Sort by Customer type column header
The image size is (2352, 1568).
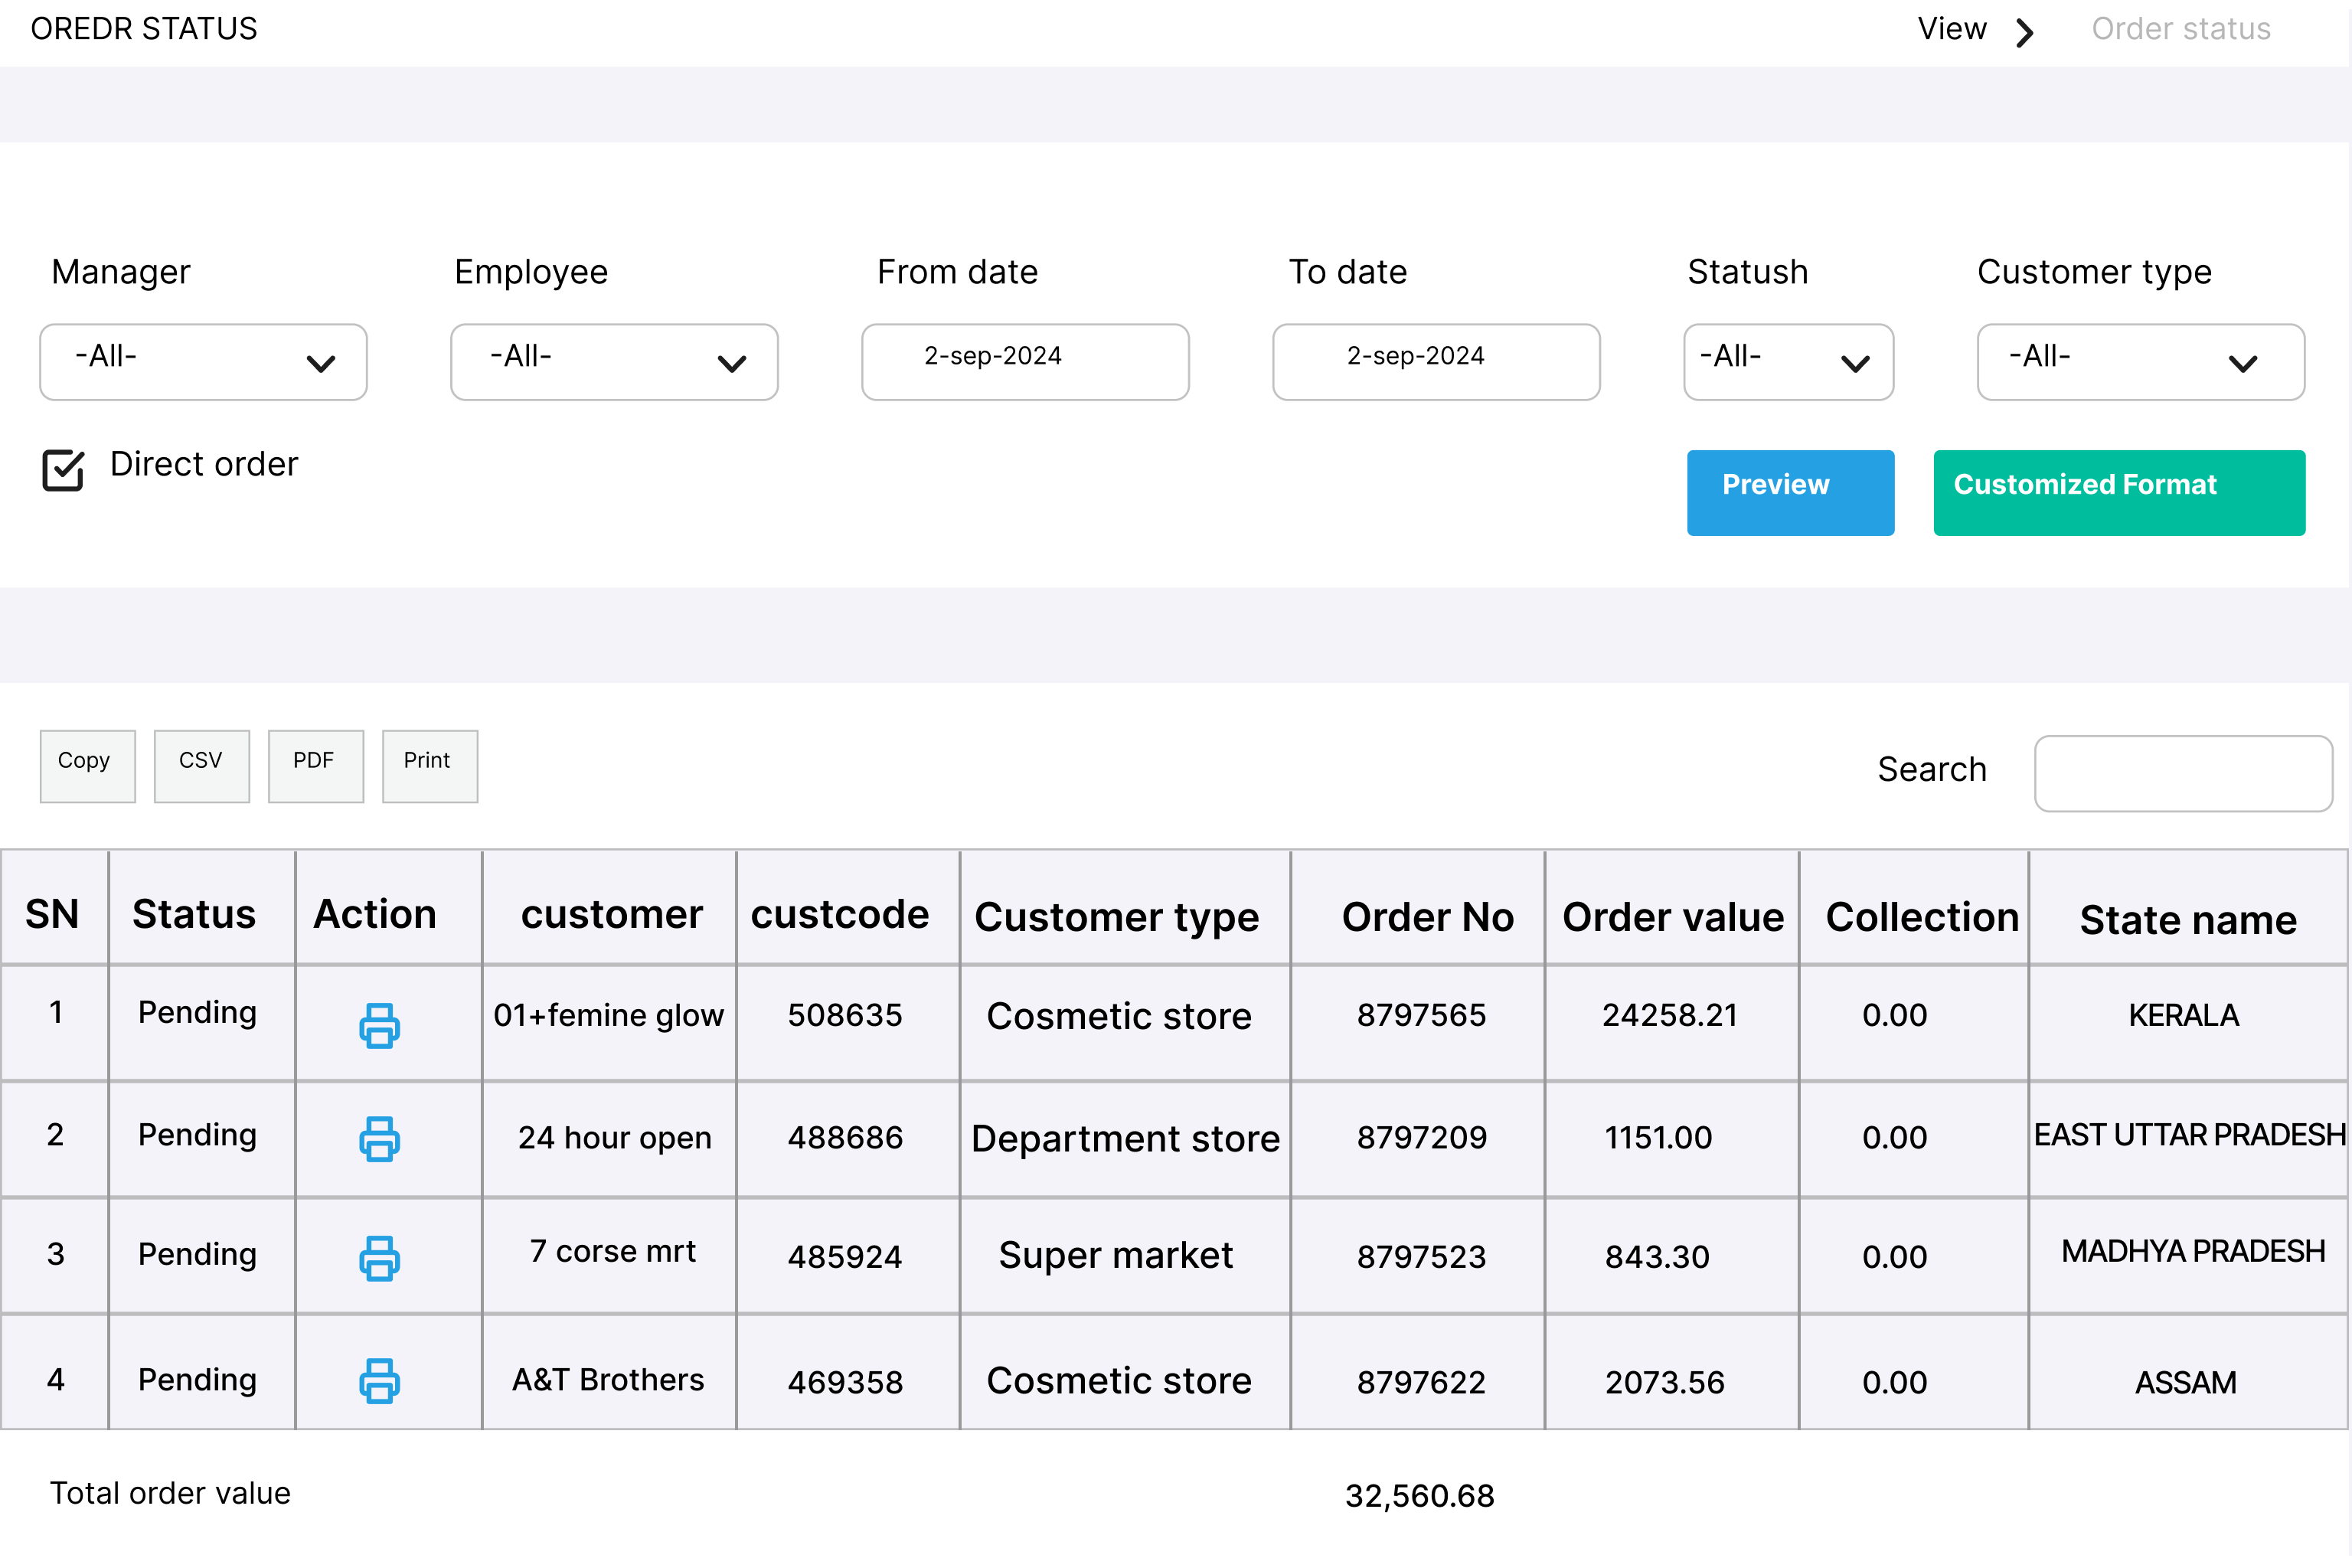(x=1117, y=917)
